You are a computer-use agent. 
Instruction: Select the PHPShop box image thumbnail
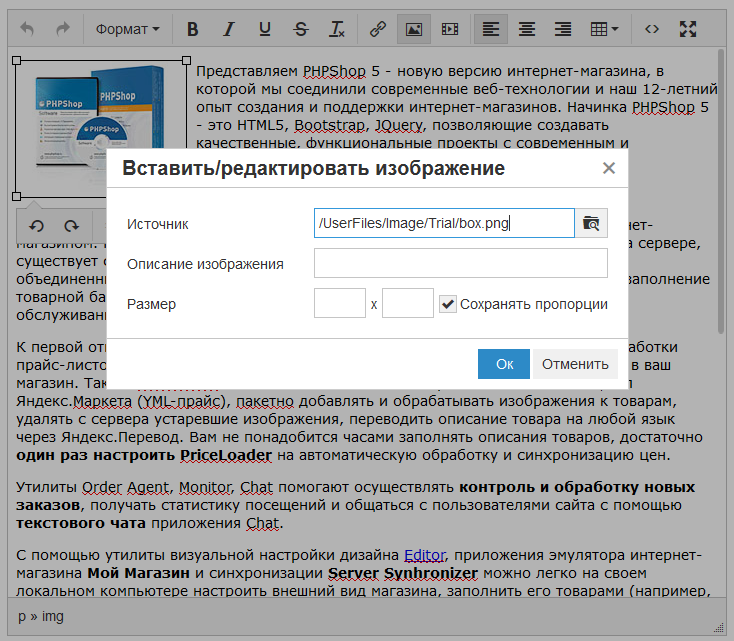pos(101,128)
